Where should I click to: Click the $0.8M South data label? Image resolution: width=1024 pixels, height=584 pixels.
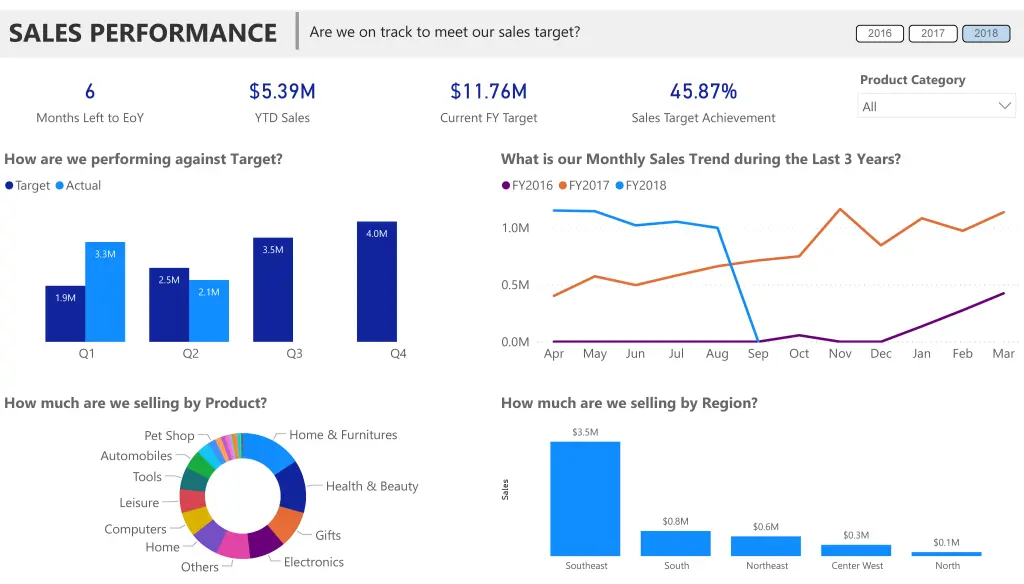[675, 521]
